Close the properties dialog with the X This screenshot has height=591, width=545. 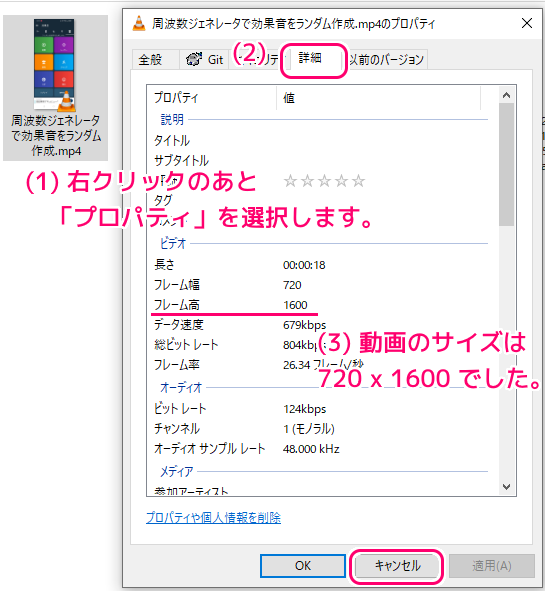(527, 23)
